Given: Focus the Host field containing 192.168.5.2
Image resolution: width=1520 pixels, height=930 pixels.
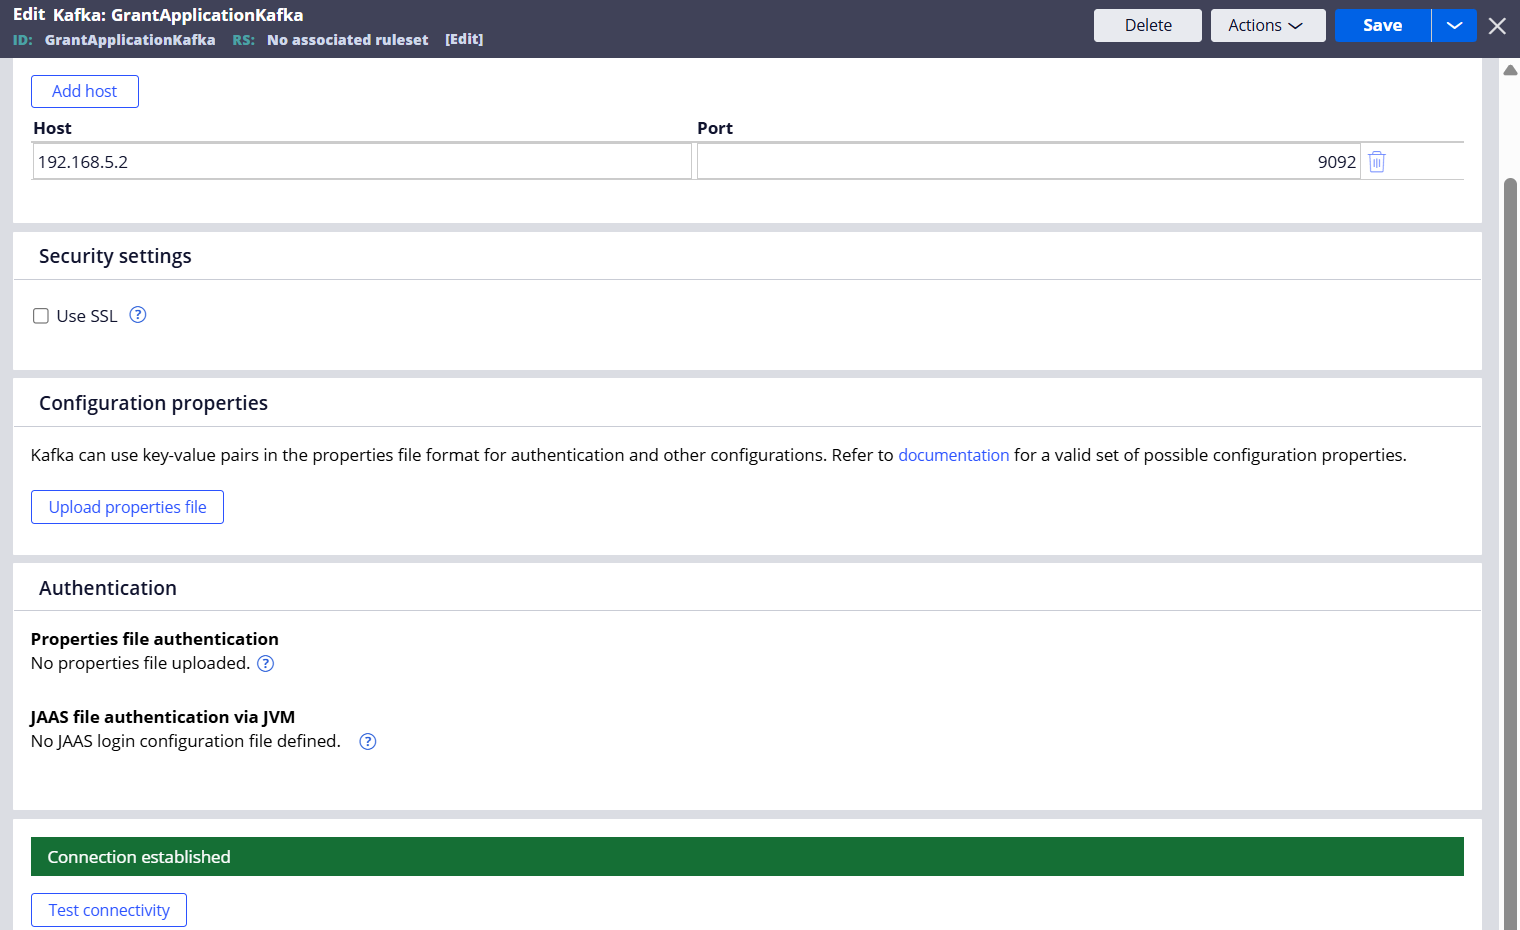Looking at the screenshot, I should coord(362,162).
